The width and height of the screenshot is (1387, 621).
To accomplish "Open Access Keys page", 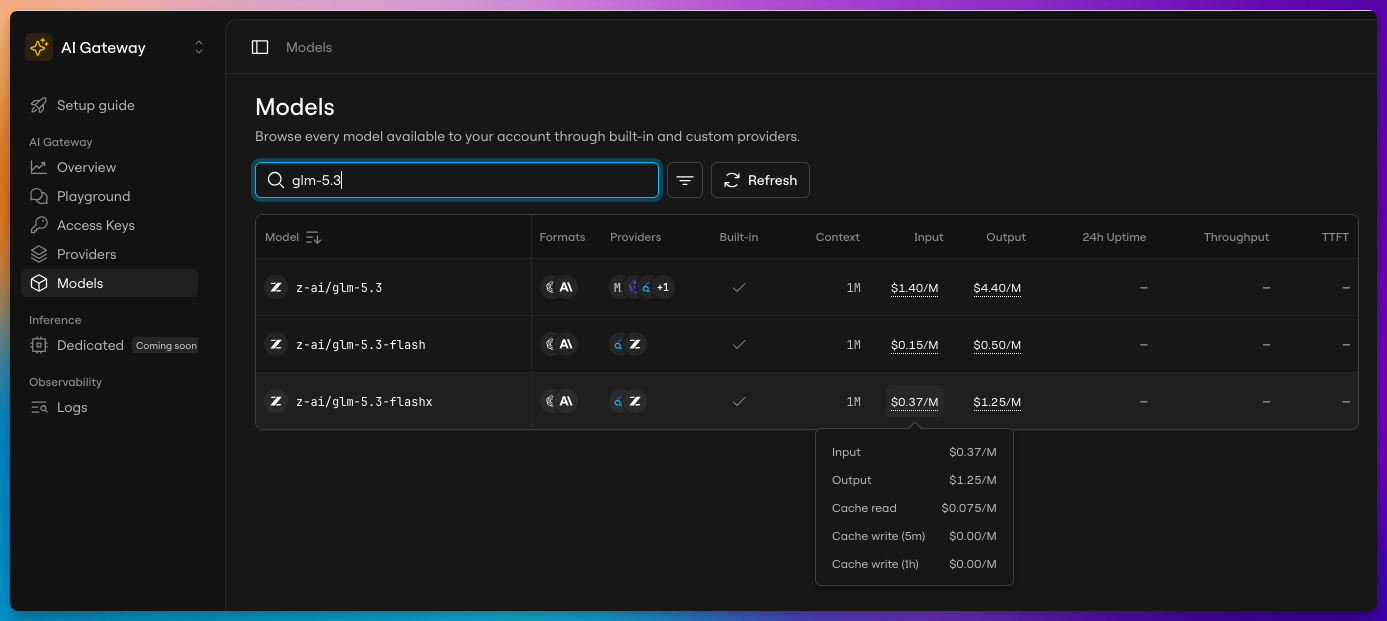I will [x=109, y=225].
